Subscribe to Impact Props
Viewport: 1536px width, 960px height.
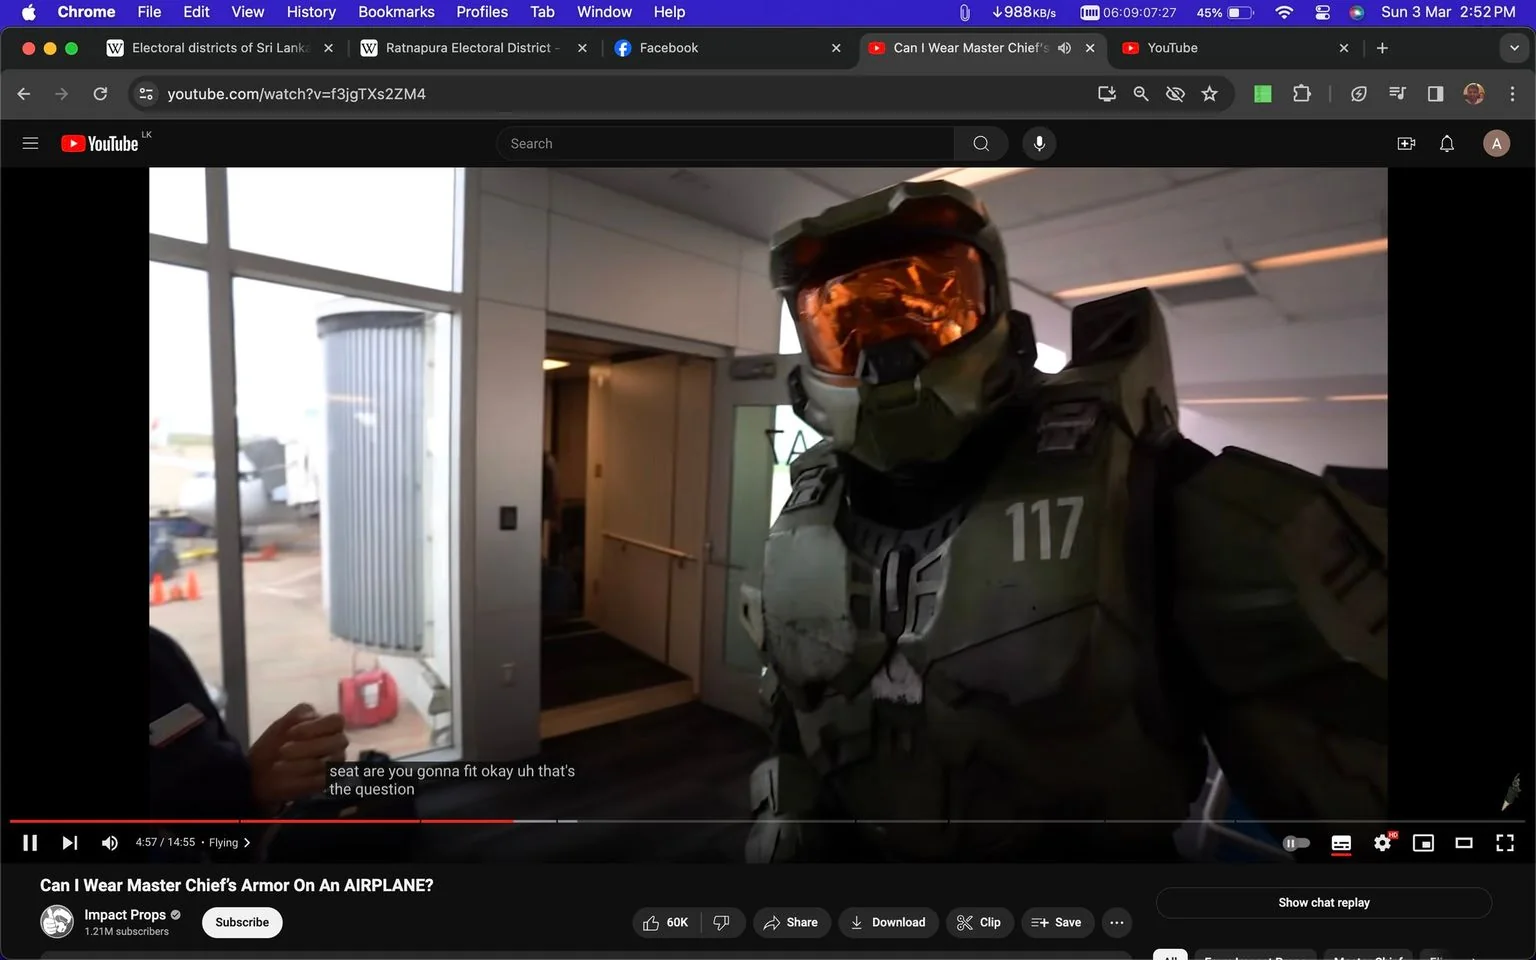pyautogui.click(x=242, y=922)
